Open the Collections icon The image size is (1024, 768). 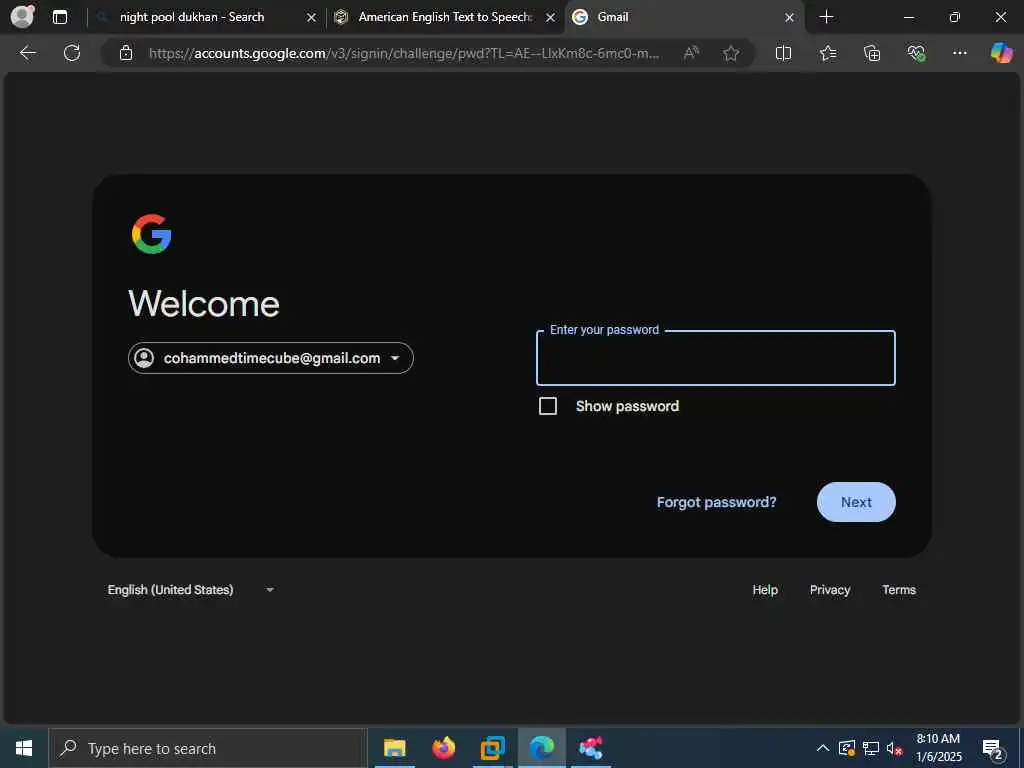(872, 53)
